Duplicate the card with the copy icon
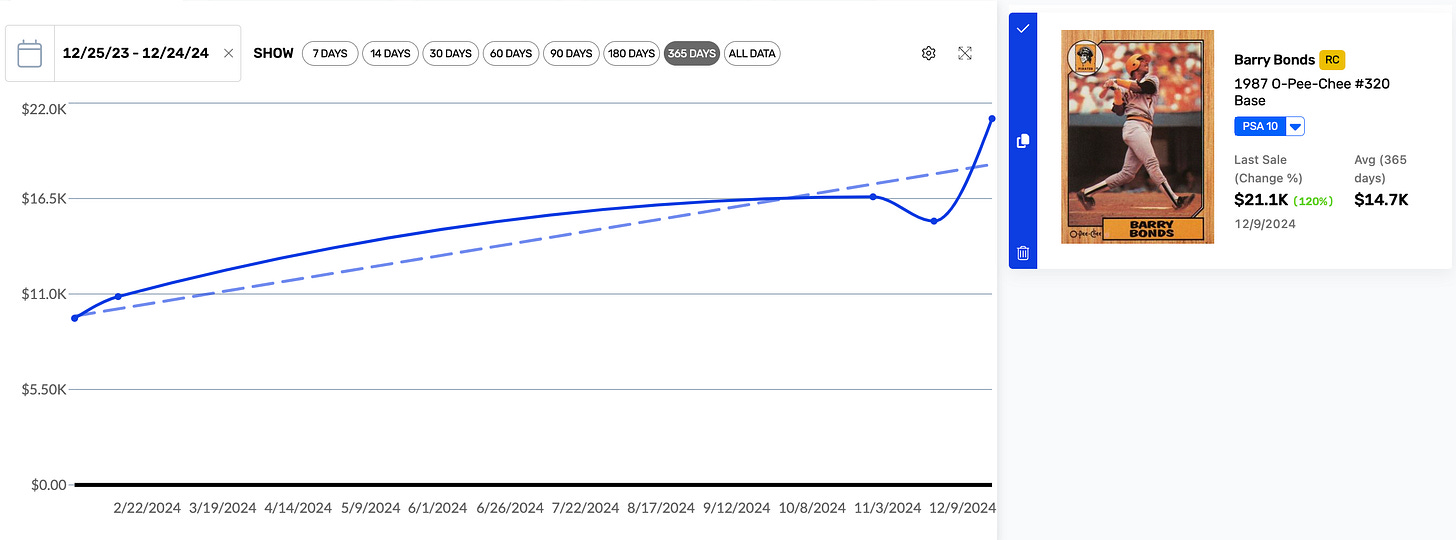1456x540 pixels. (1023, 141)
